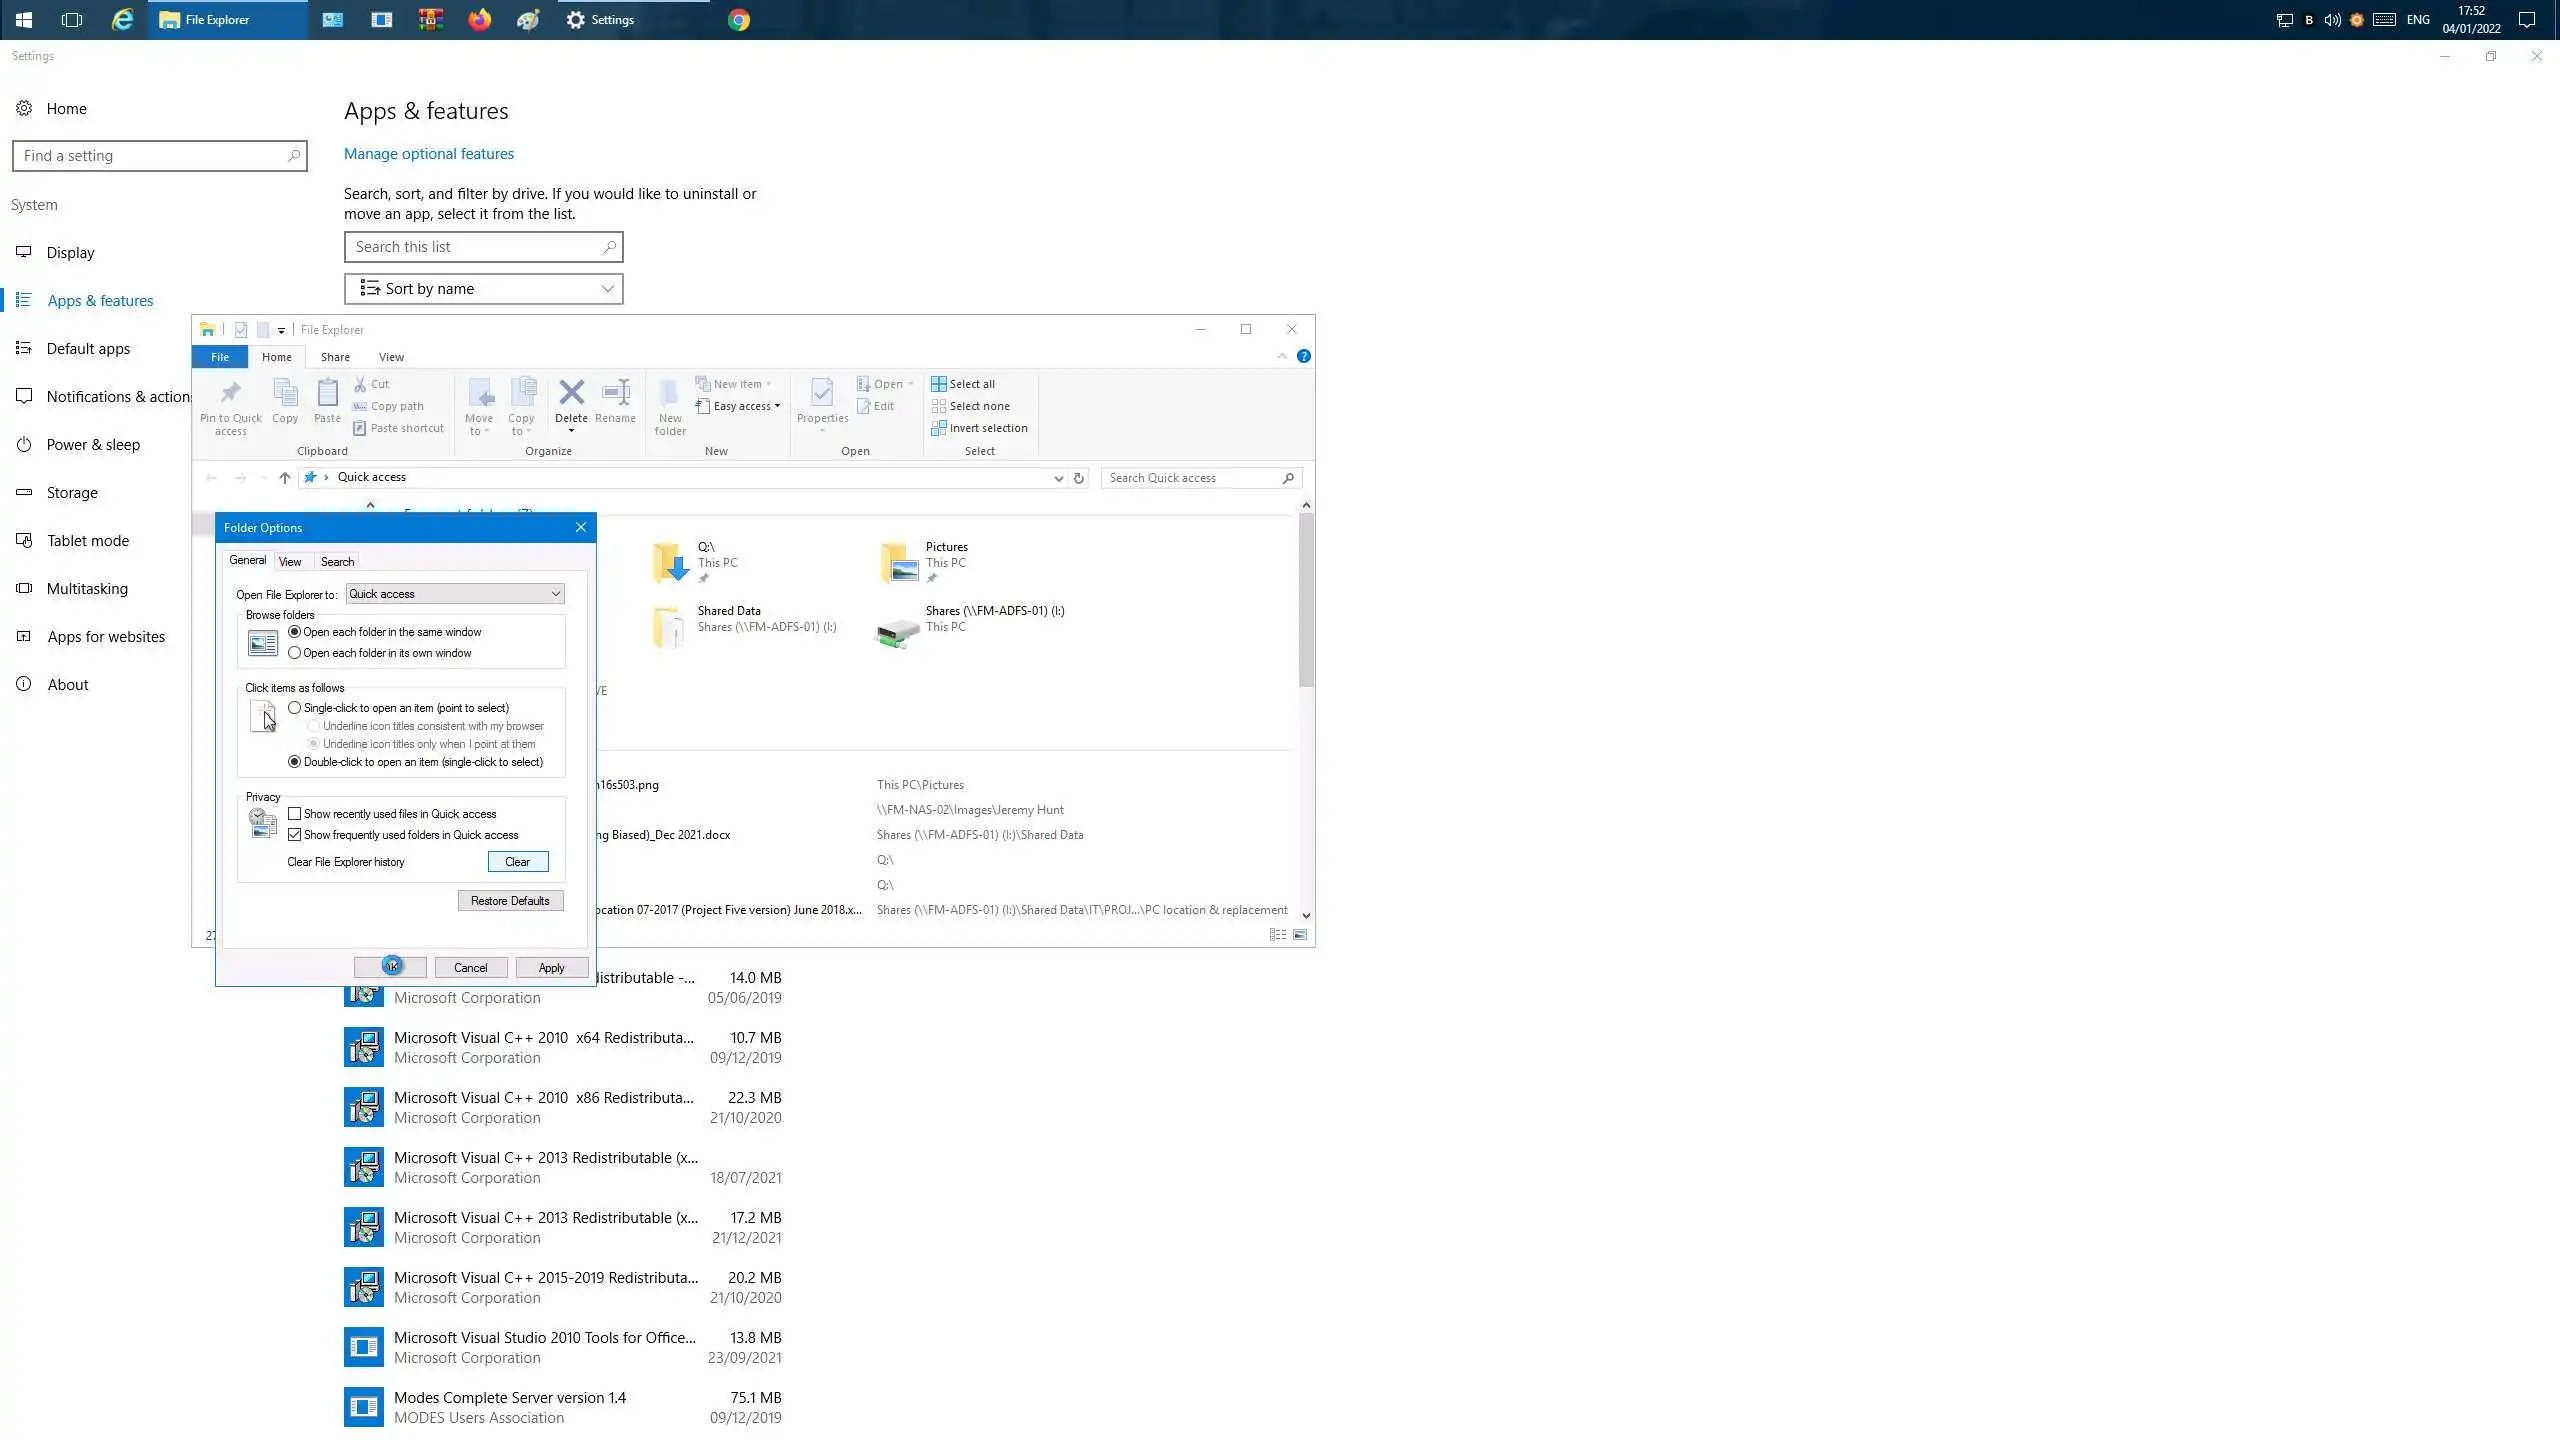This screenshot has width=2560, height=1440.
Task: Click the Delete icon in the ribbon
Action: coord(571,393)
